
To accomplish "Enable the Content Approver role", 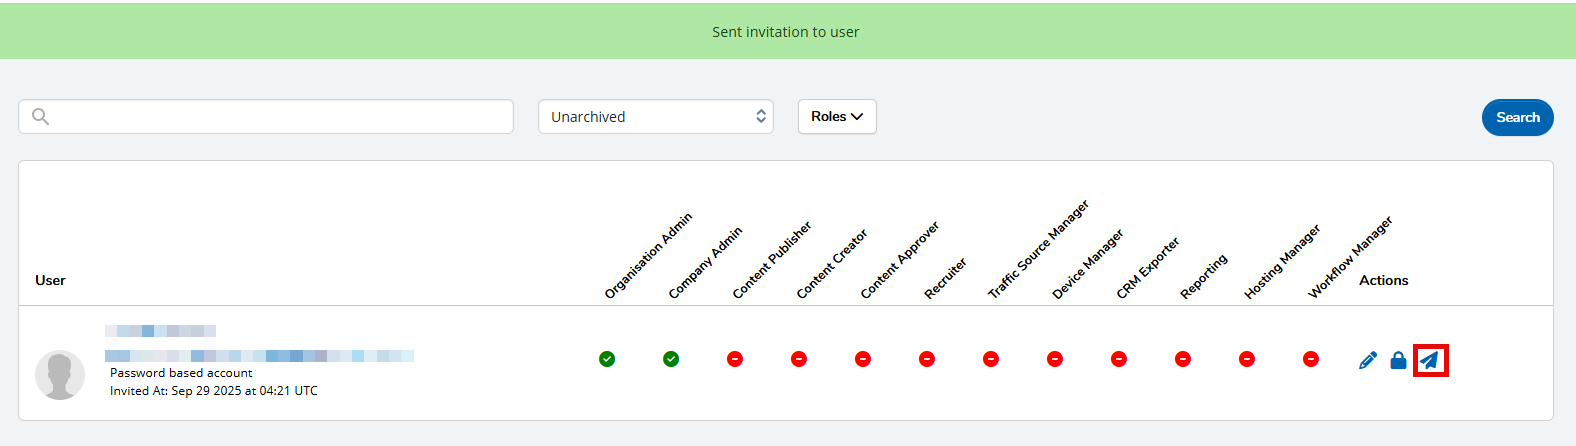I will 863,359.
